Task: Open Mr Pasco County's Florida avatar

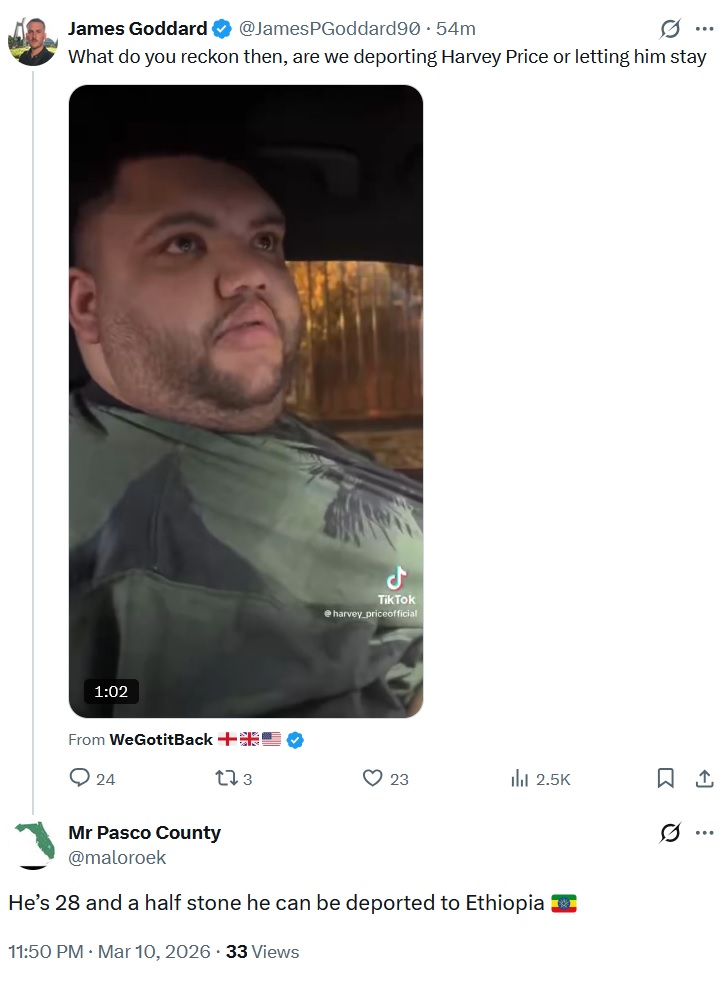Action: tap(33, 845)
